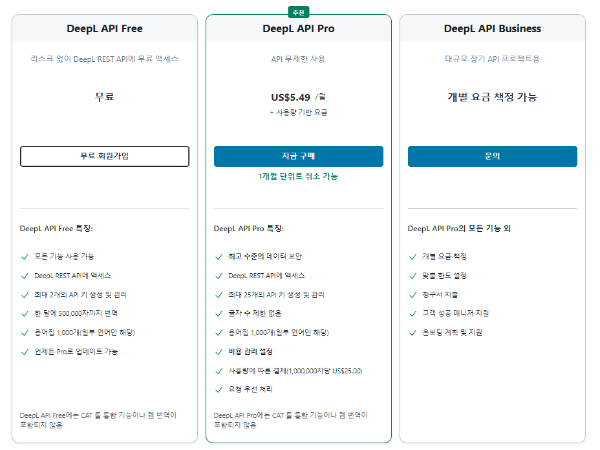Image resolution: width=600 pixels, height=450 pixels.
Task: Click the green 추천 badge above Pro
Action: tap(298, 13)
